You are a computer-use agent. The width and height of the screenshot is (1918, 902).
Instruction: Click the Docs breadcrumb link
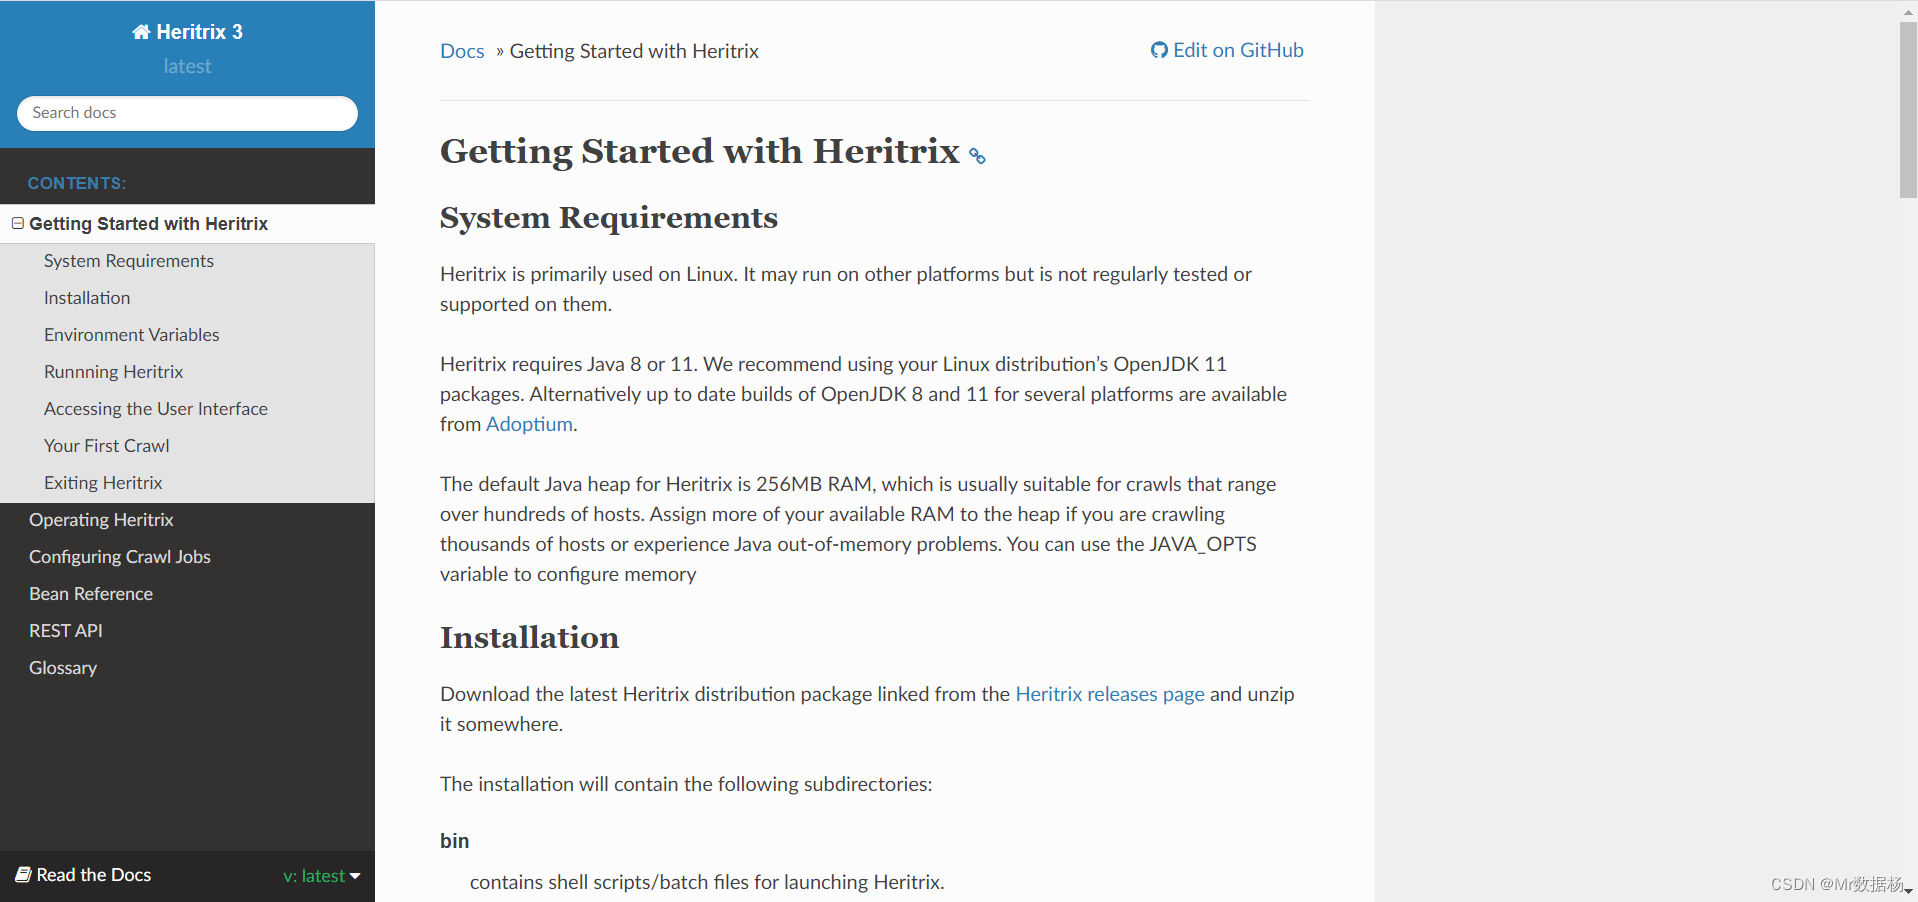coord(462,51)
